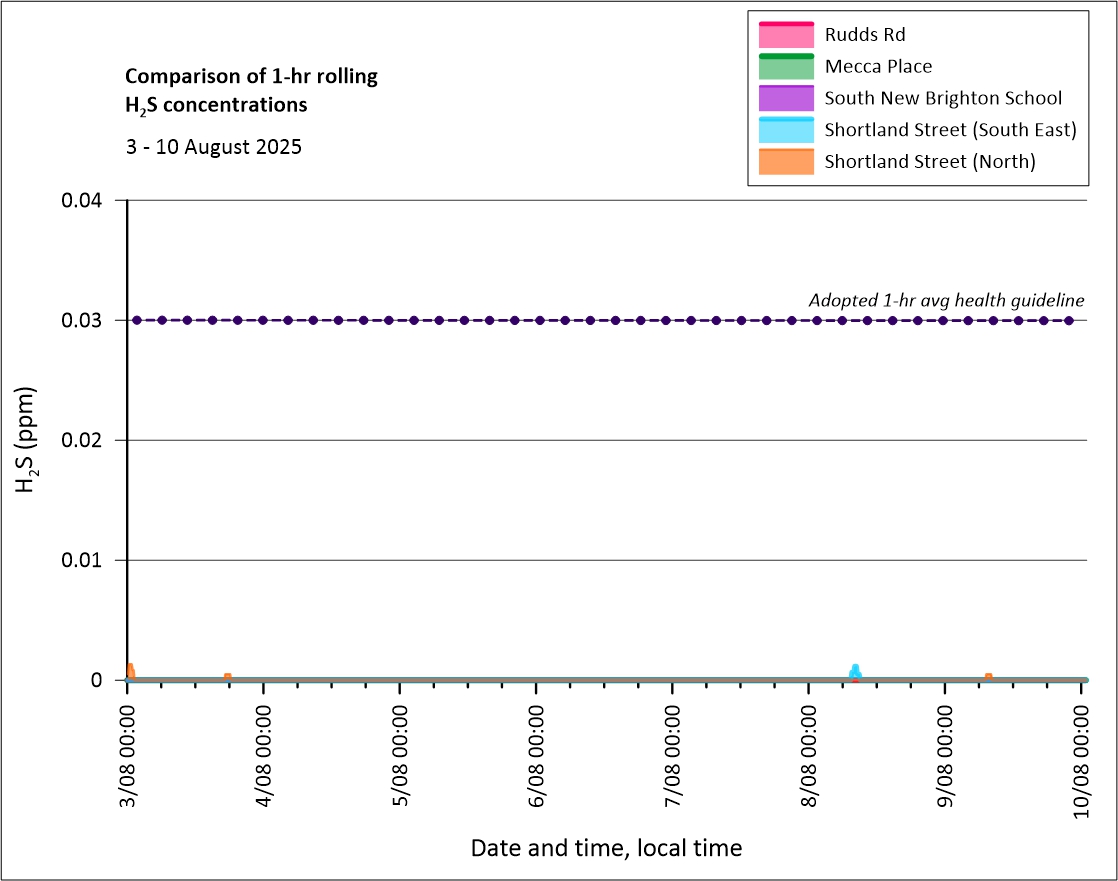Select the 3 - 10 August 2025 subtitle
1118x881 pixels.
[213, 146]
